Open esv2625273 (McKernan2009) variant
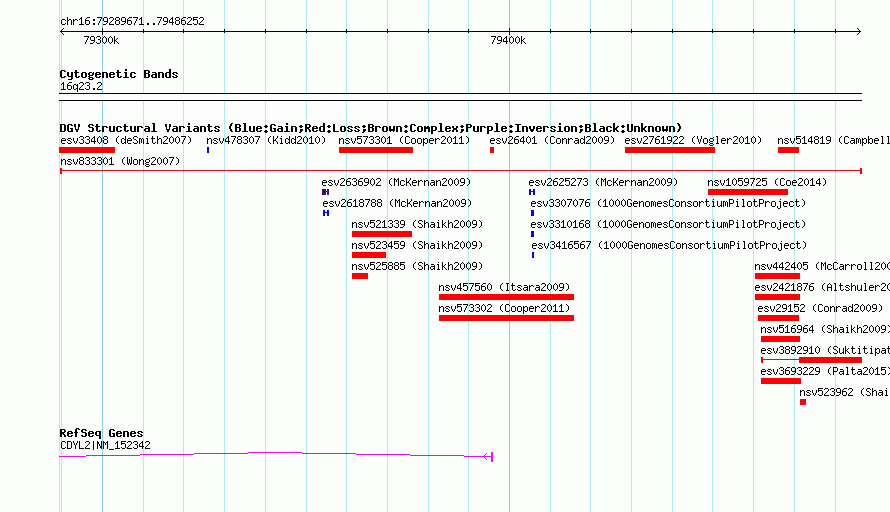The image size is (890, 512). click(x=603, y=182)
